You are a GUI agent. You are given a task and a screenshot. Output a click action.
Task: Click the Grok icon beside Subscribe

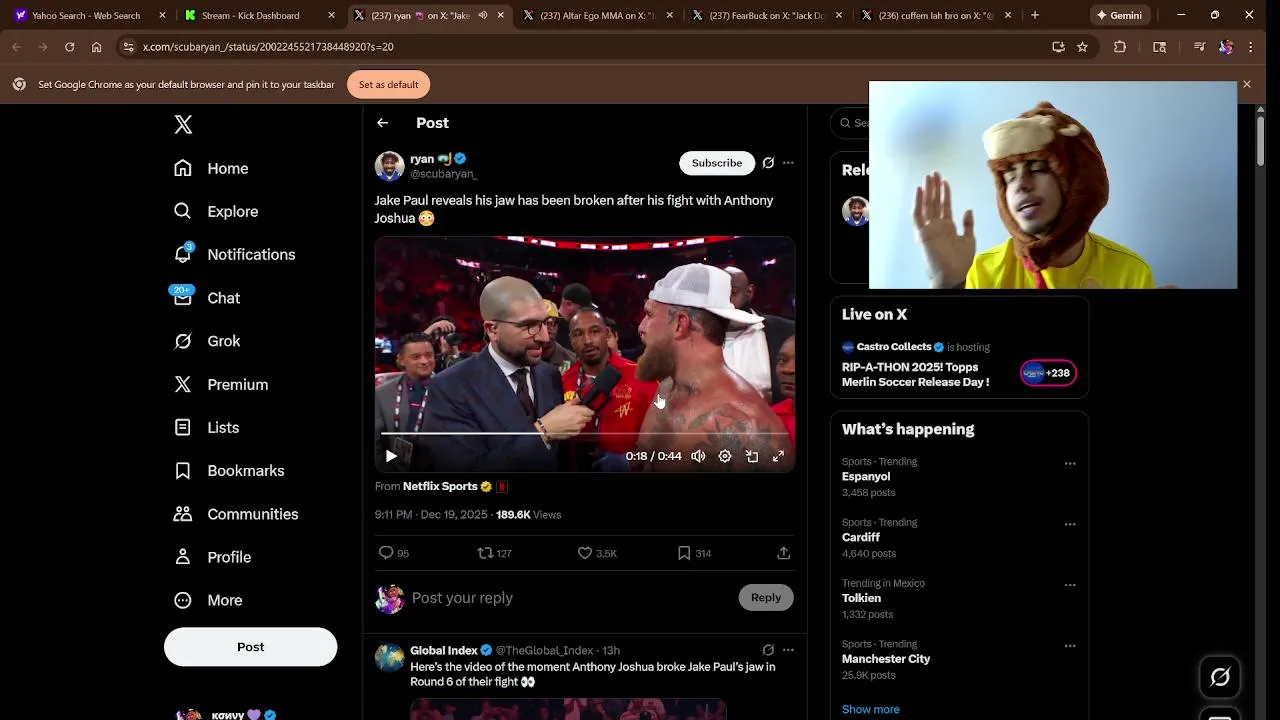tap(768, 163)
